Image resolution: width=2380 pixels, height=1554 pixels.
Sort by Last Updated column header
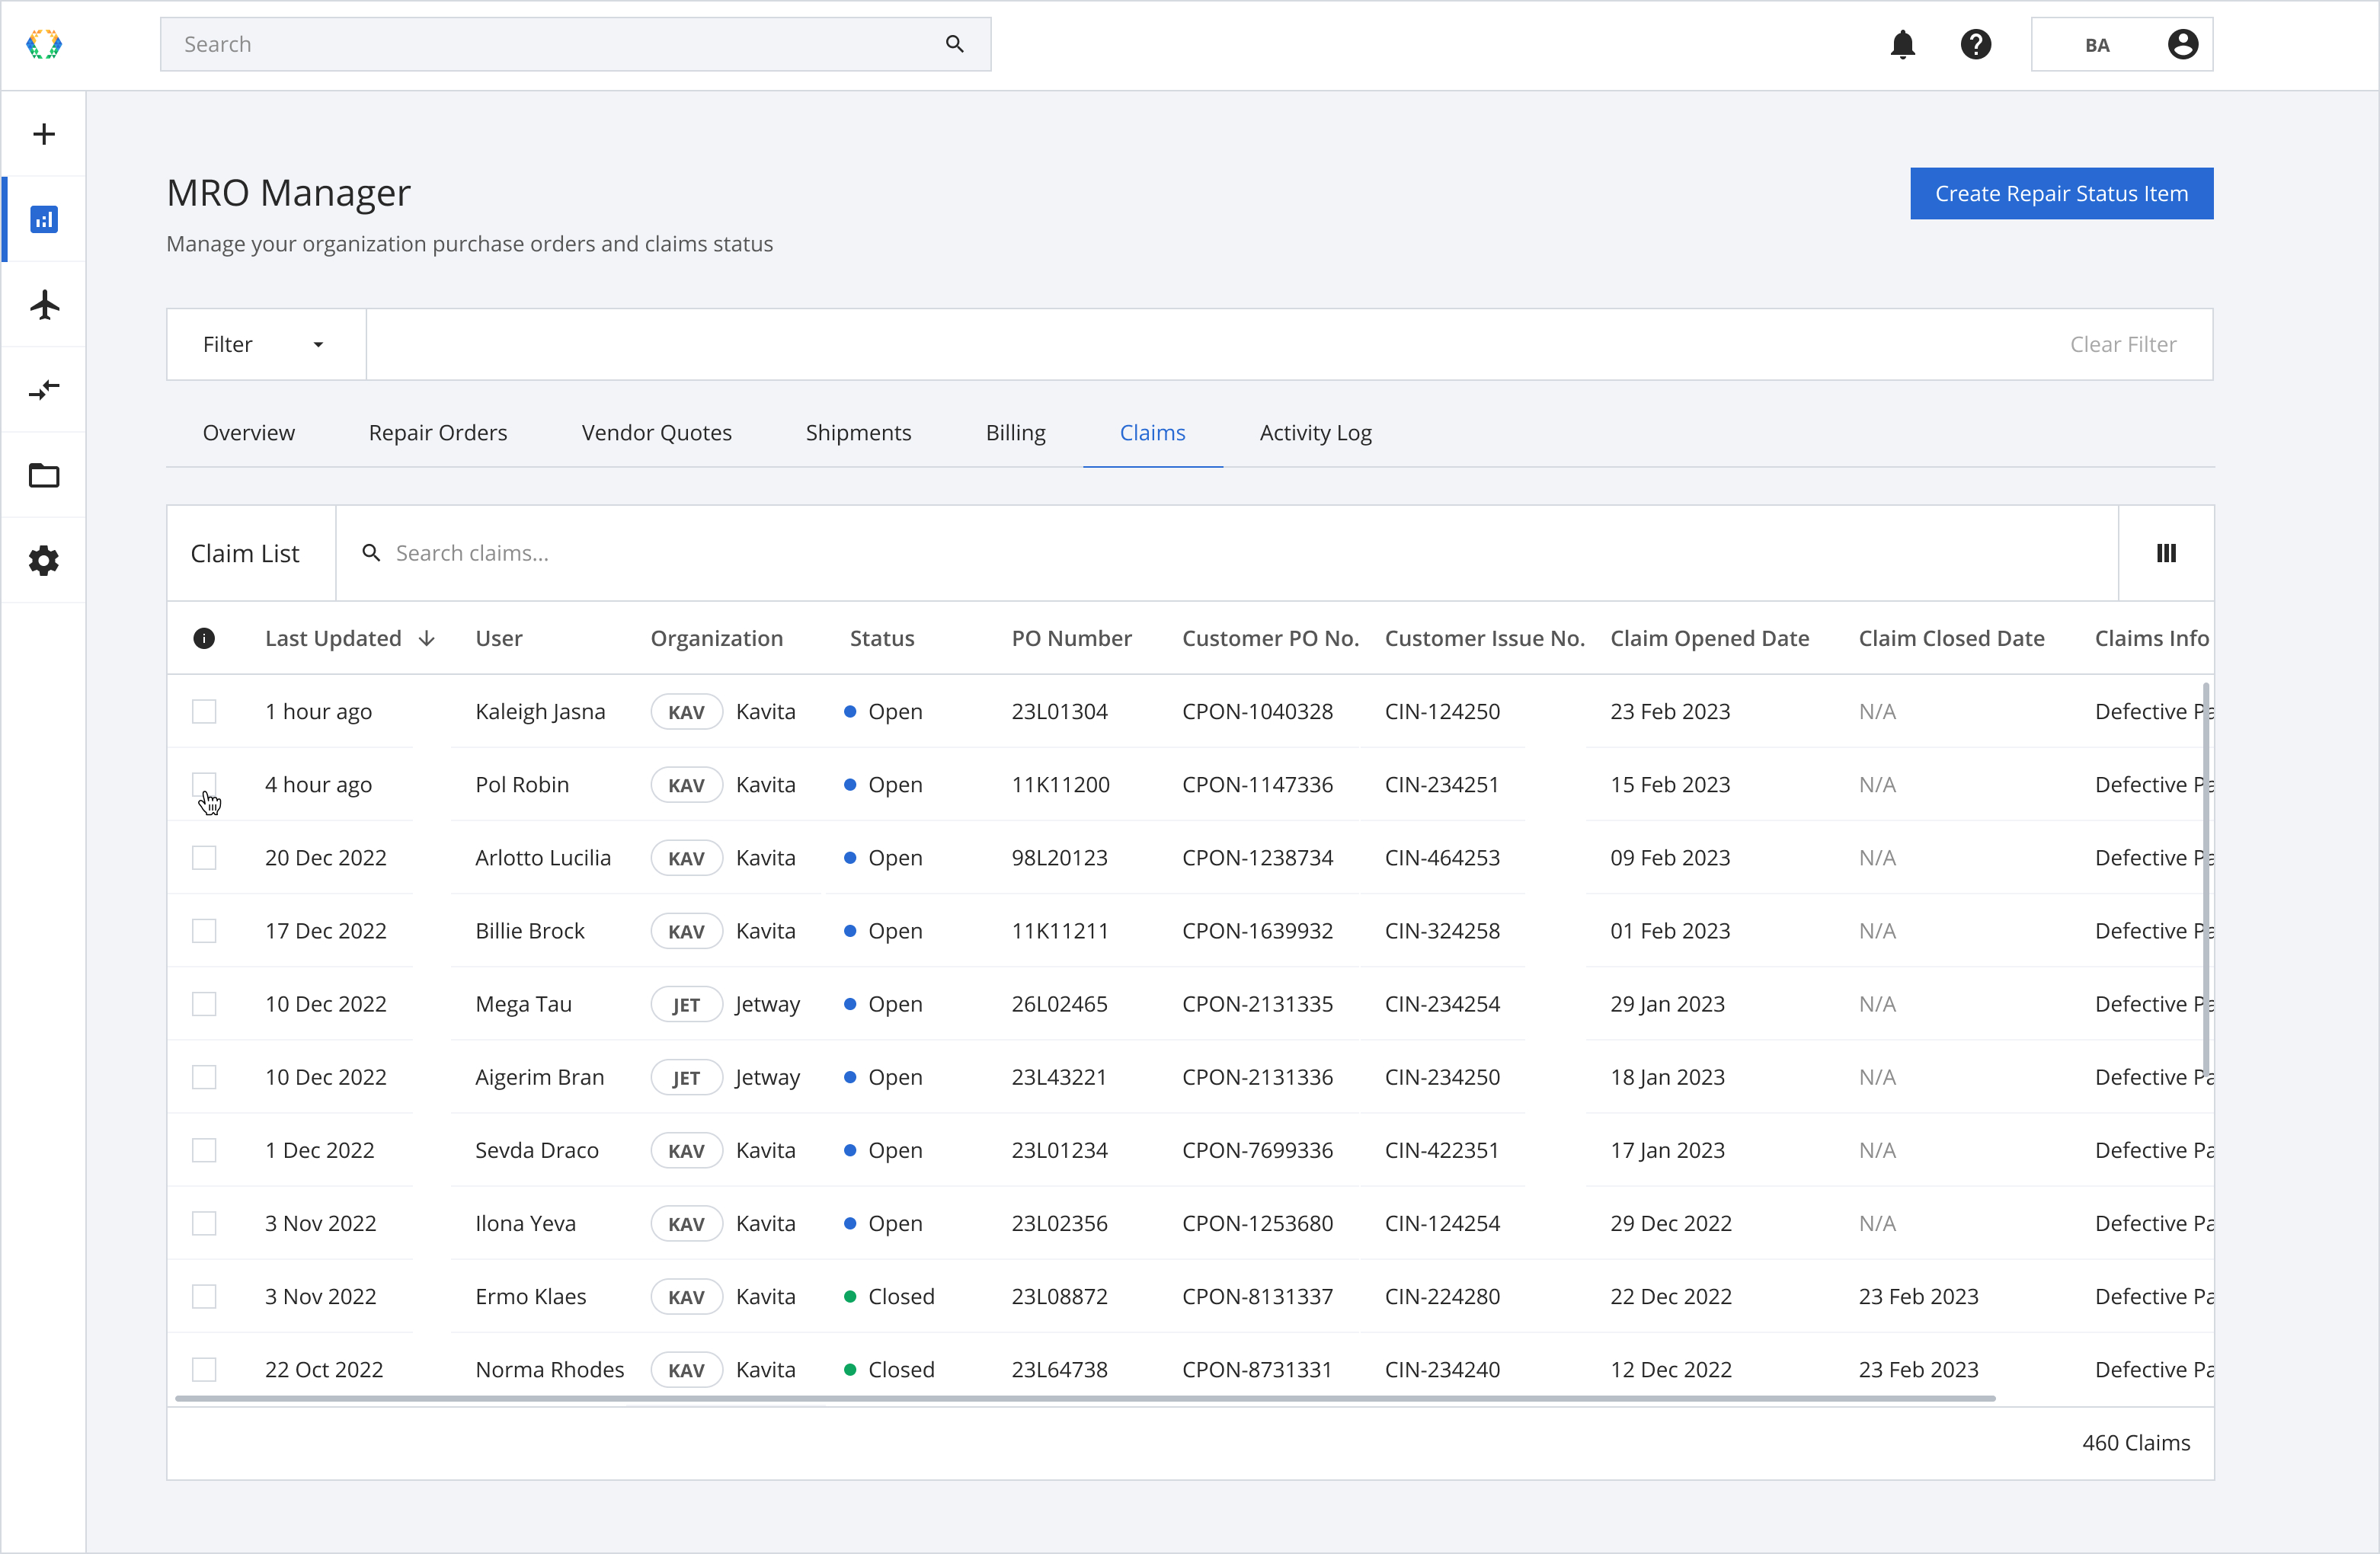click(x=333, y=638)
